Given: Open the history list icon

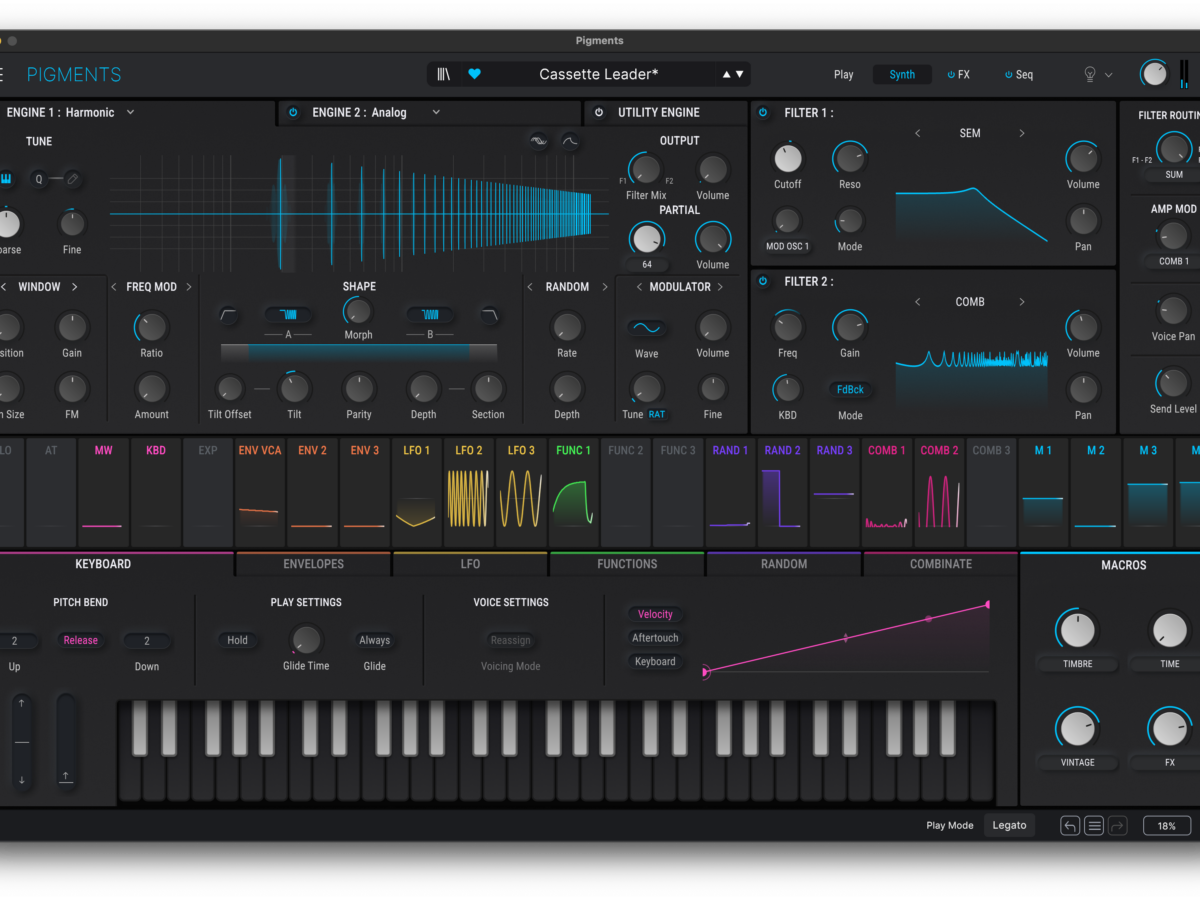Looking at the screenshot, I should click(1094, 826).
